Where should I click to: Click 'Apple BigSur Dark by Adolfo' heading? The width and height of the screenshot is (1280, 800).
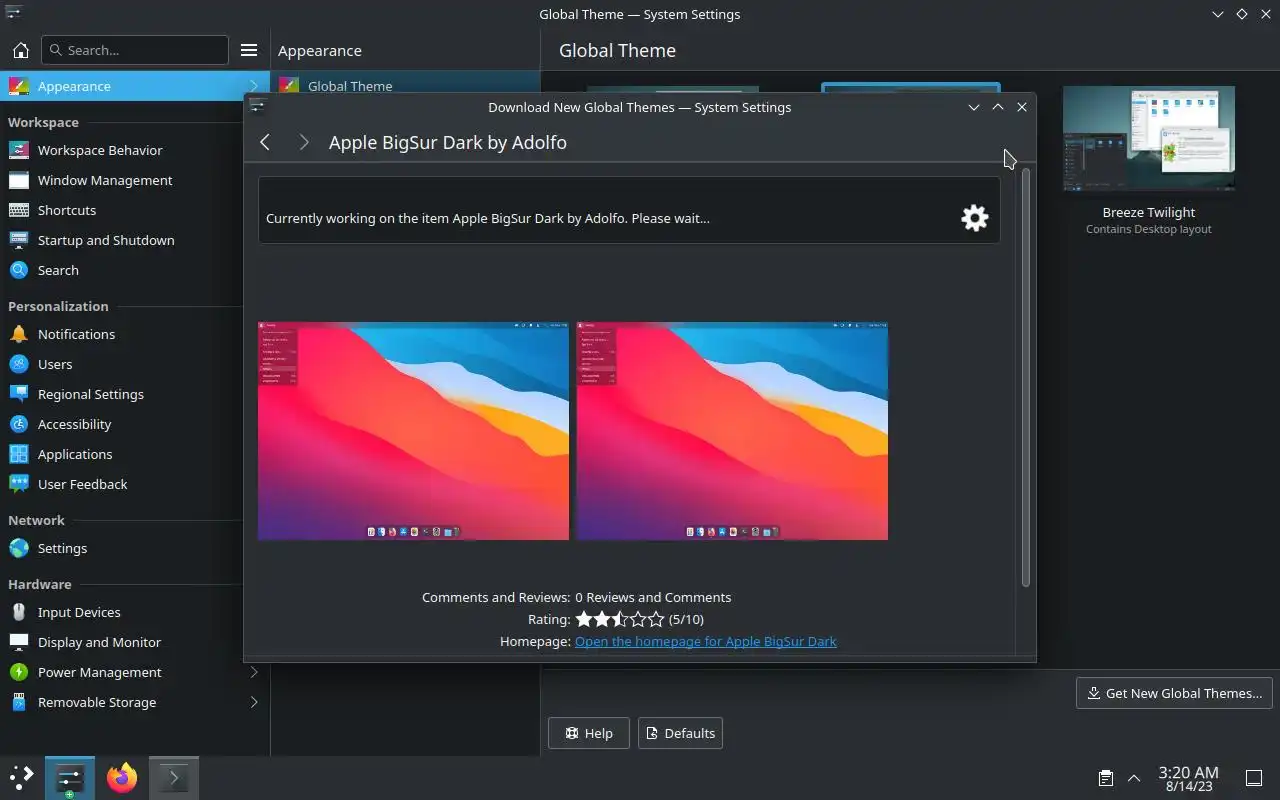448,142
